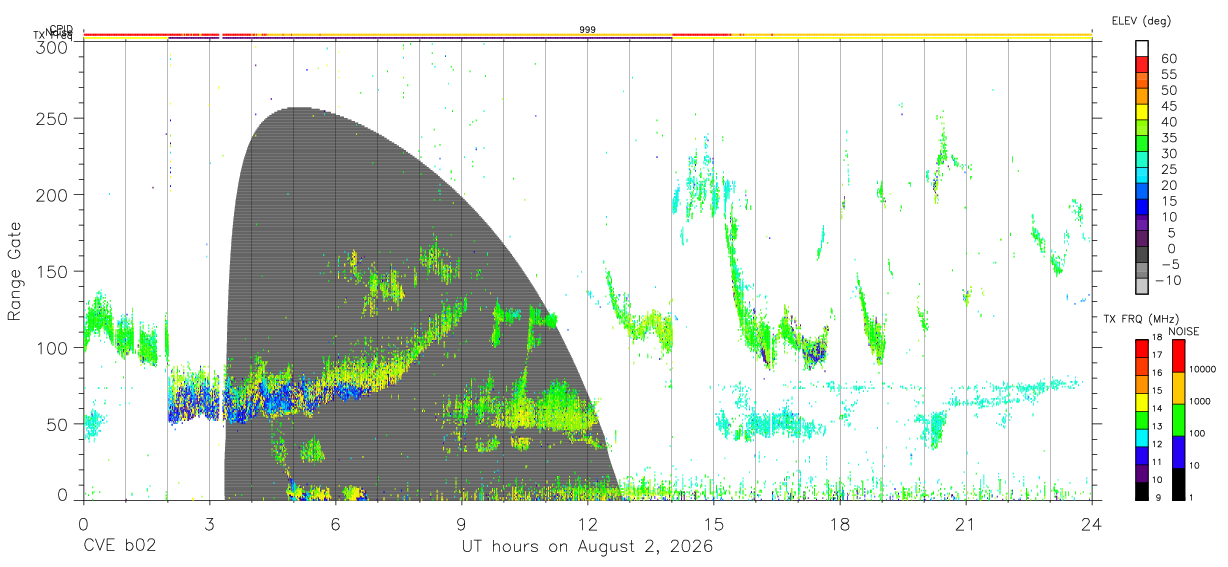Select the red top segment of TX FRQ colorbar

[1142, 348]
